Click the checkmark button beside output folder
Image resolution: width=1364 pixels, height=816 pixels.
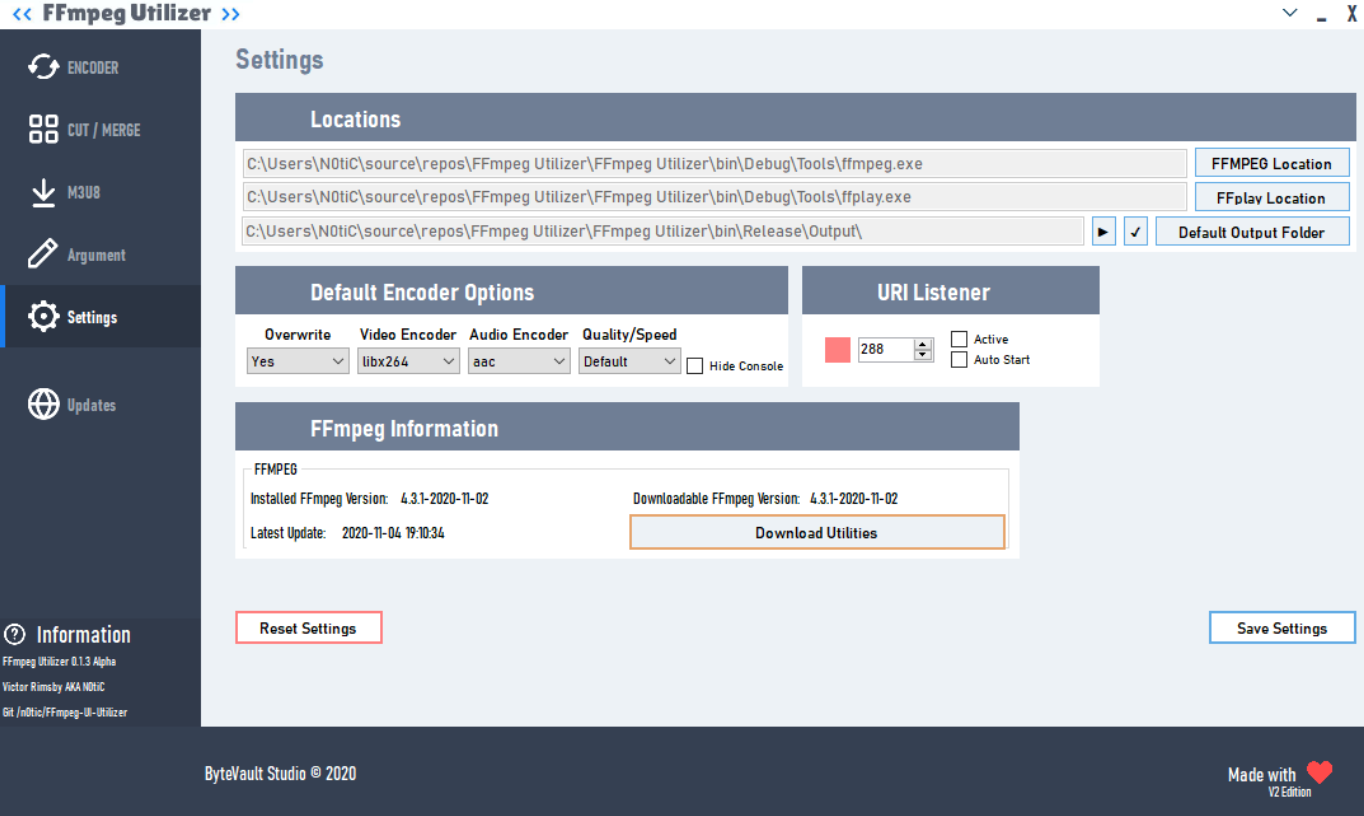1135,231
